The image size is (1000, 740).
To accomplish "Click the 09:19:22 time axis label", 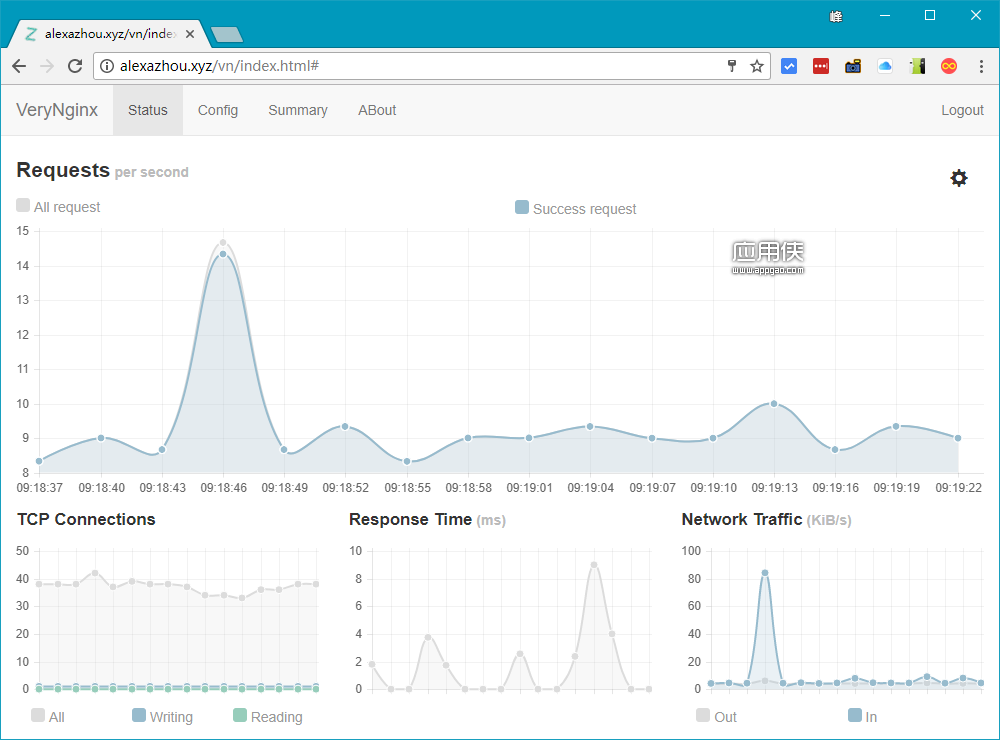I will [959, 487].
